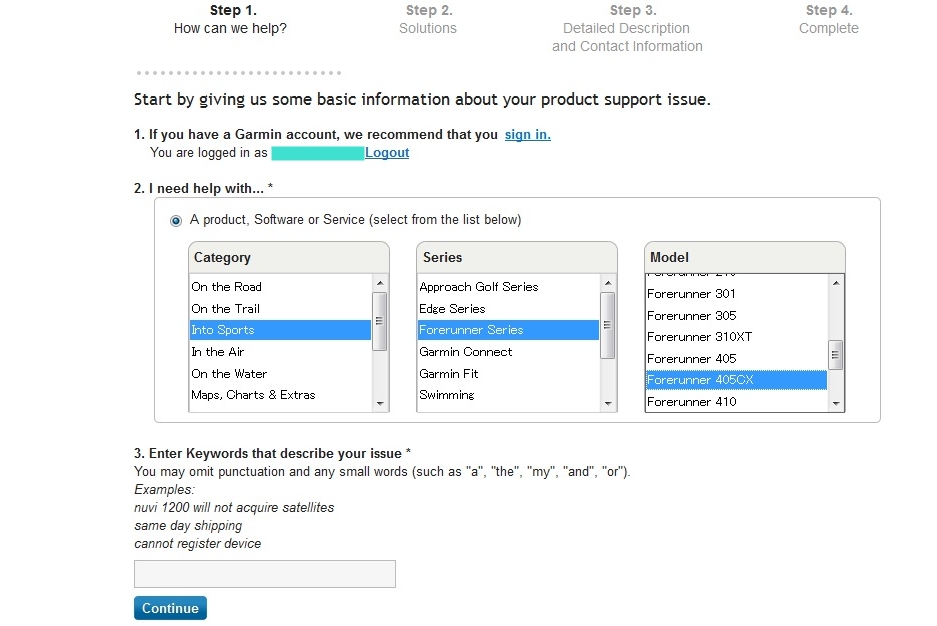Click the Continue button

[x=170, y=608]
